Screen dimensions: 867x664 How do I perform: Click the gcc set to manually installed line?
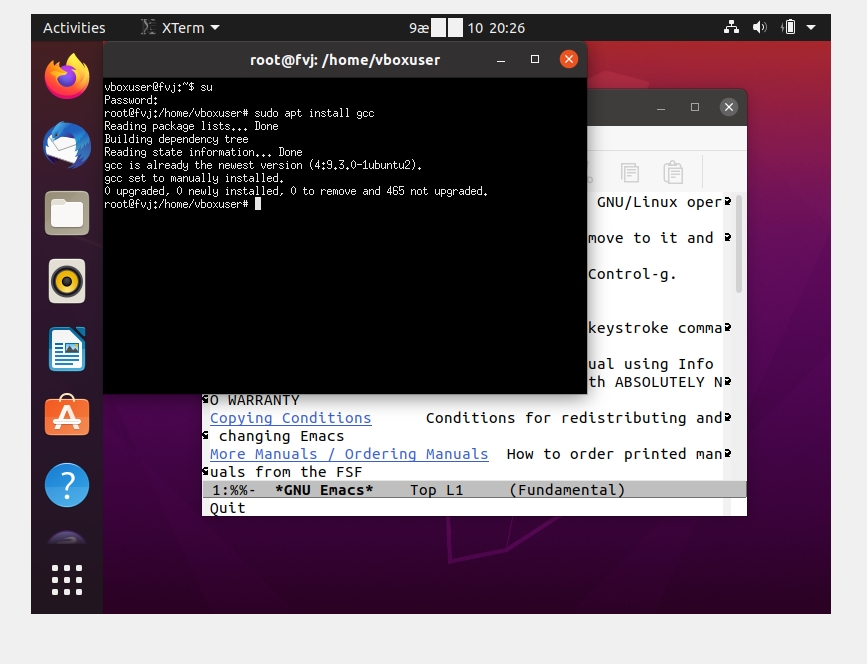[x=194, y=178]
